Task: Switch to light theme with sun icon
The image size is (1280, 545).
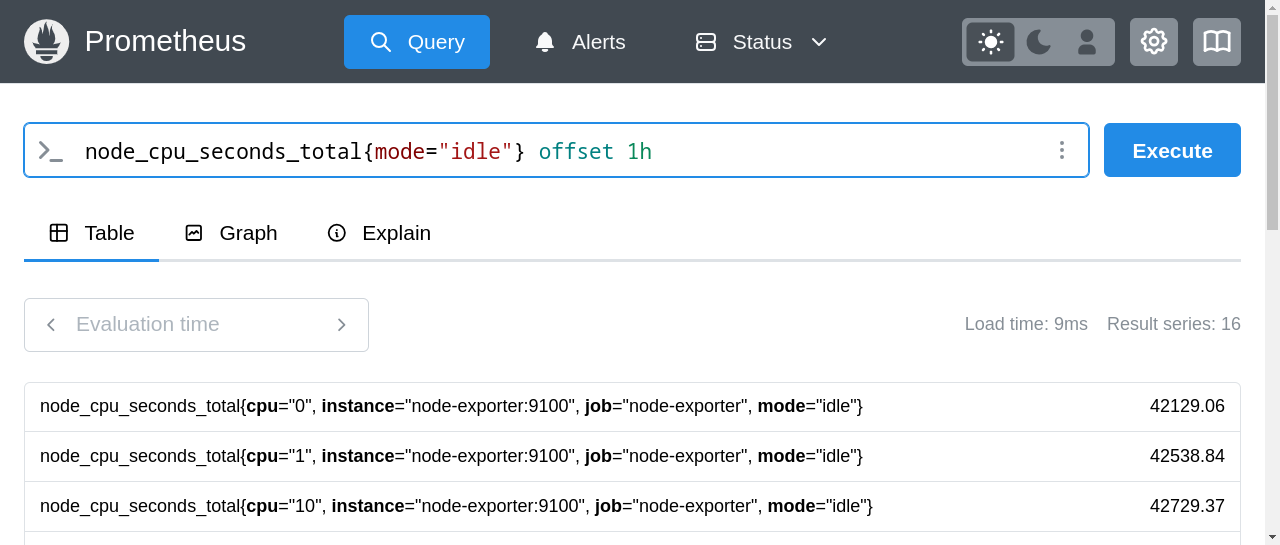Action: click(x=990, y=42)
